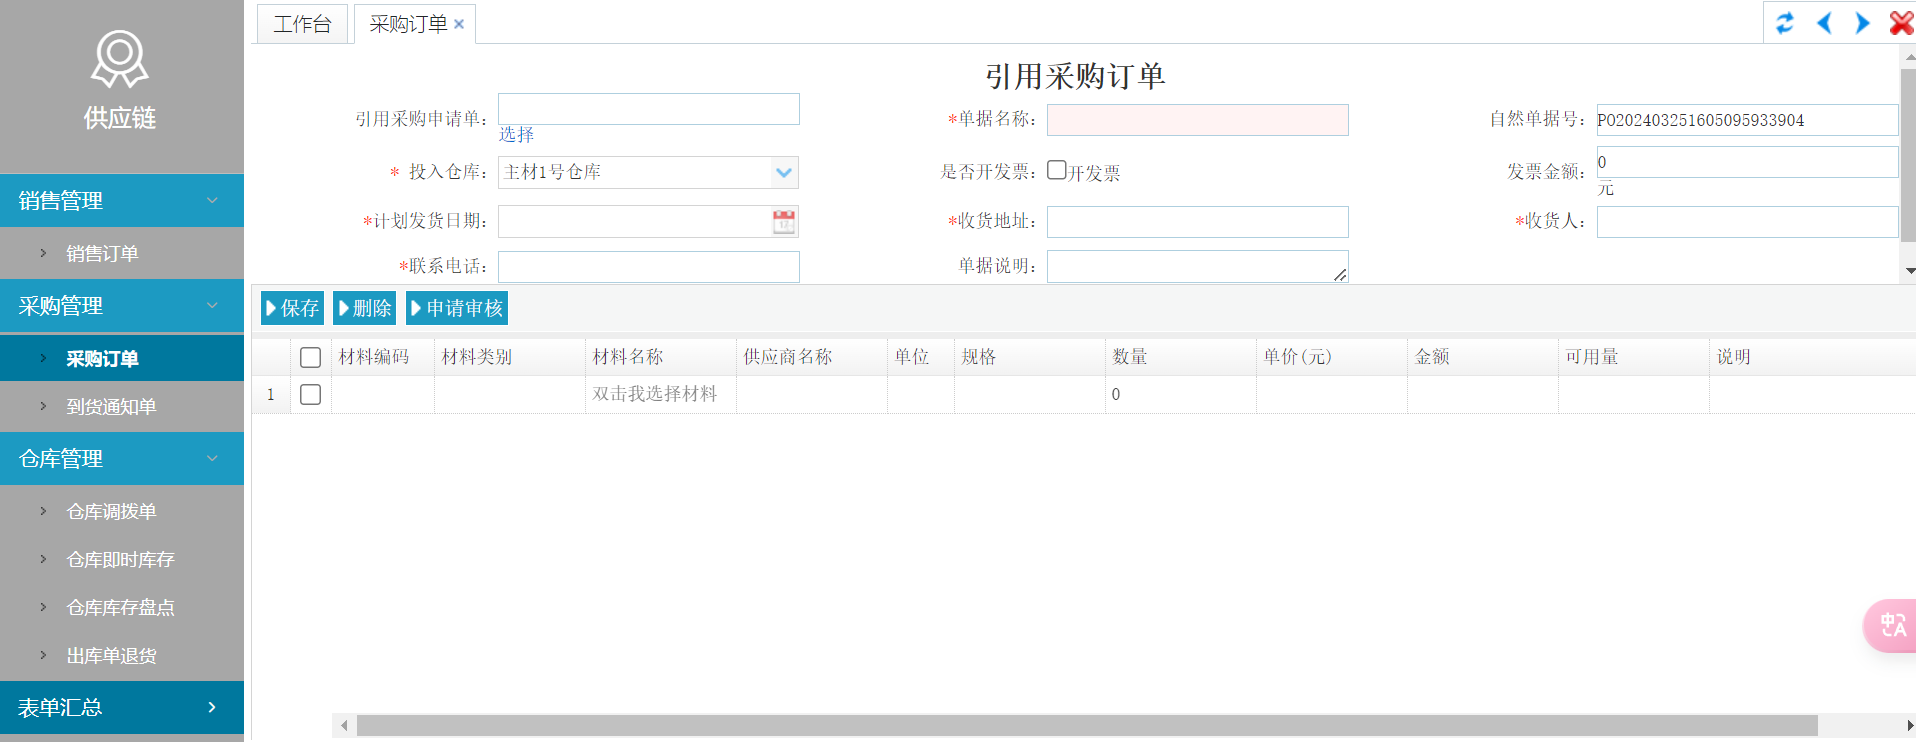This screenshot has width=1916, height=742.
Task: Click the horizontal scrollbar right arrow
Action: (1909, 725)
